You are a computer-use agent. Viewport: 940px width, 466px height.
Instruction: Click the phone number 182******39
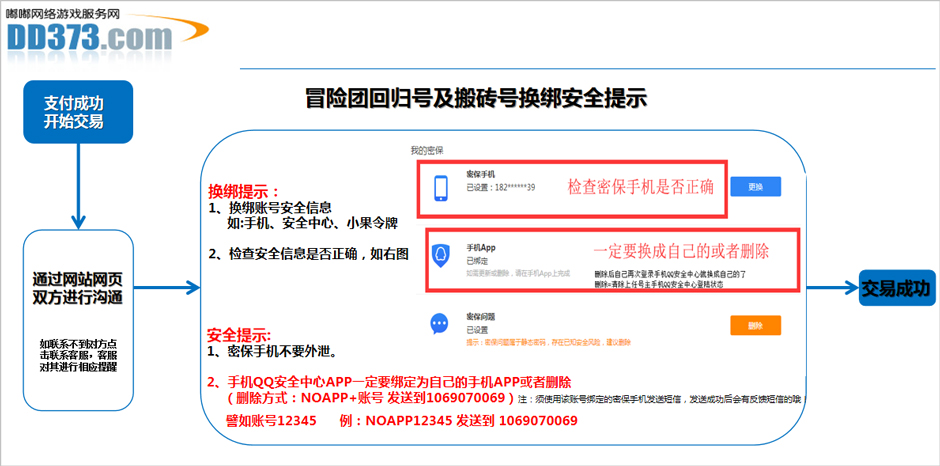tap(514, 187)
